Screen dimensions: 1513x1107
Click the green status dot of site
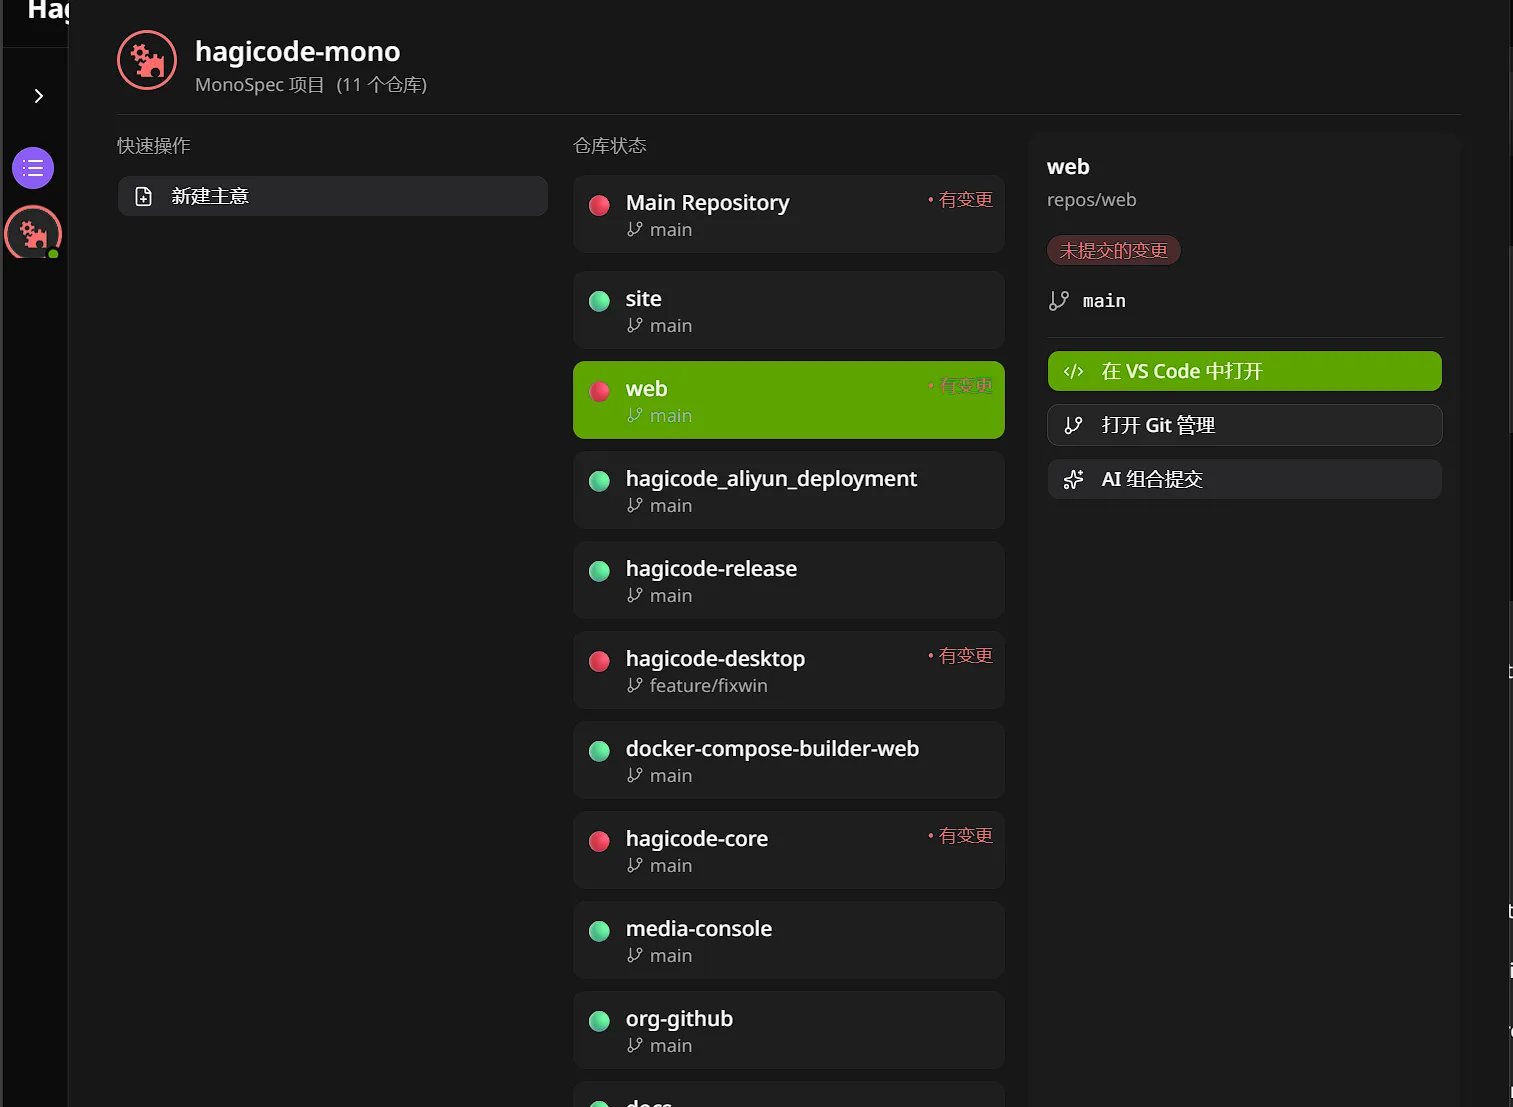click(600, 301)
